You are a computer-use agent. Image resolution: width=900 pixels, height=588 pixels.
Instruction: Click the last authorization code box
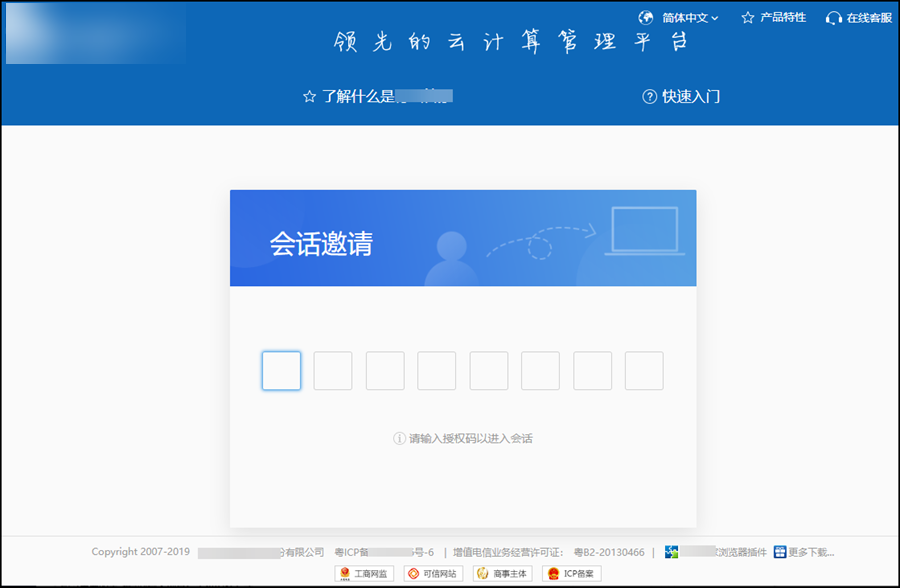click(x=644, y=371)
